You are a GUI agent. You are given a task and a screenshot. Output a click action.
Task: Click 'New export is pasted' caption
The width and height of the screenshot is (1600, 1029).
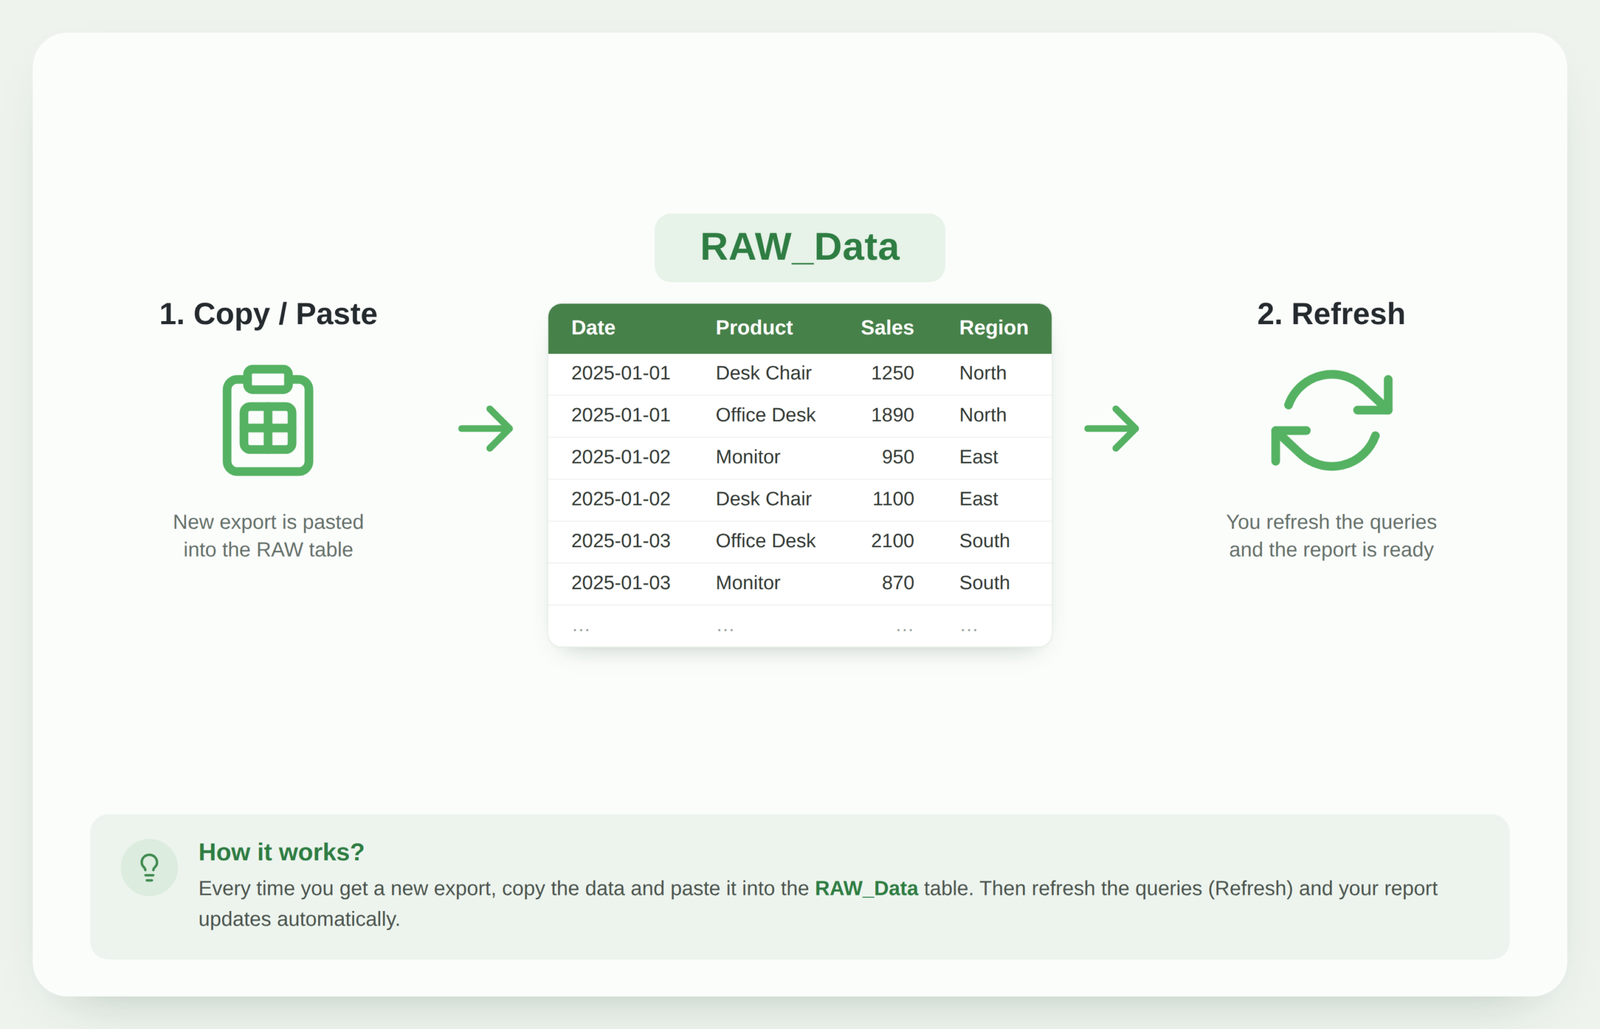coord(268,522)
